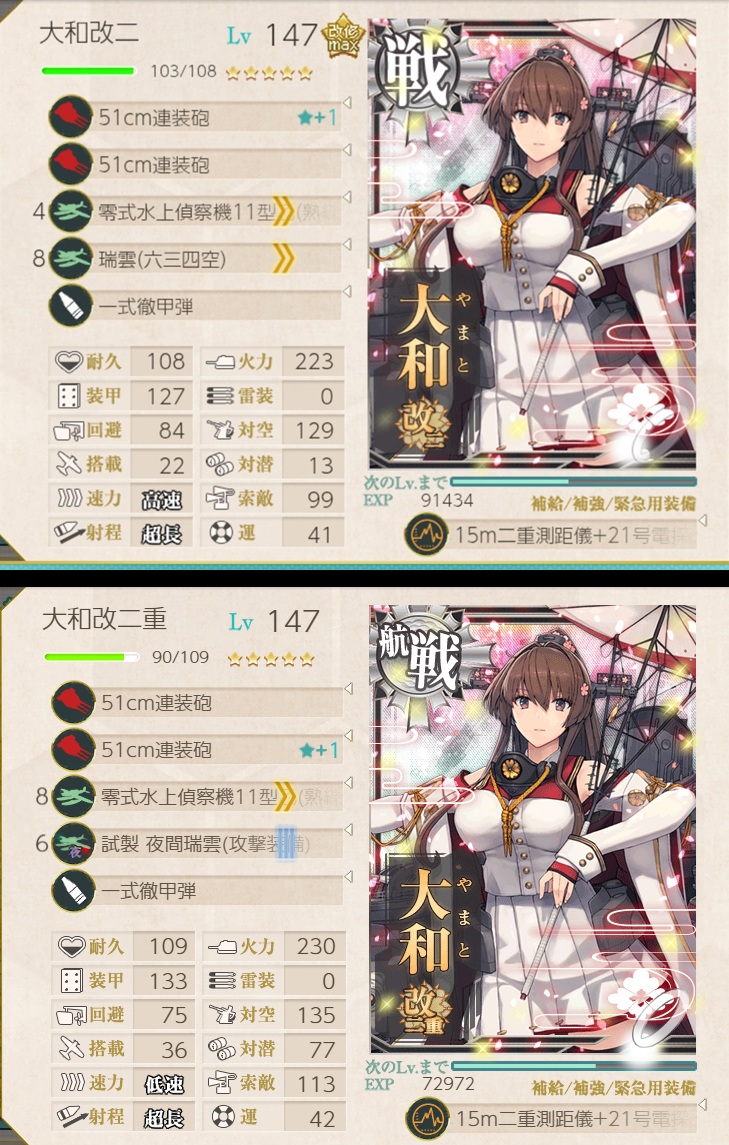Click top panel's first 51cm連装砲 red gun icon
This screenshot has height=1145, width=729.
click(x=70, y=117)
